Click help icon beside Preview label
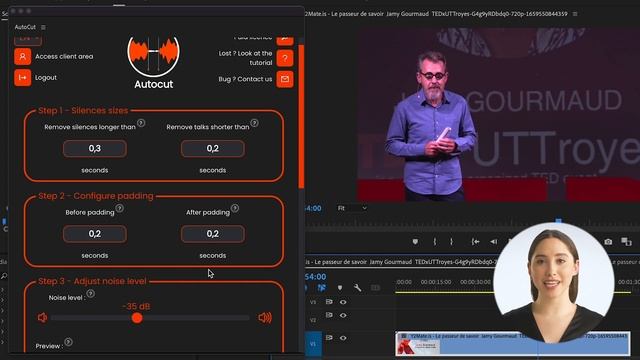 (x=68, y=342)
